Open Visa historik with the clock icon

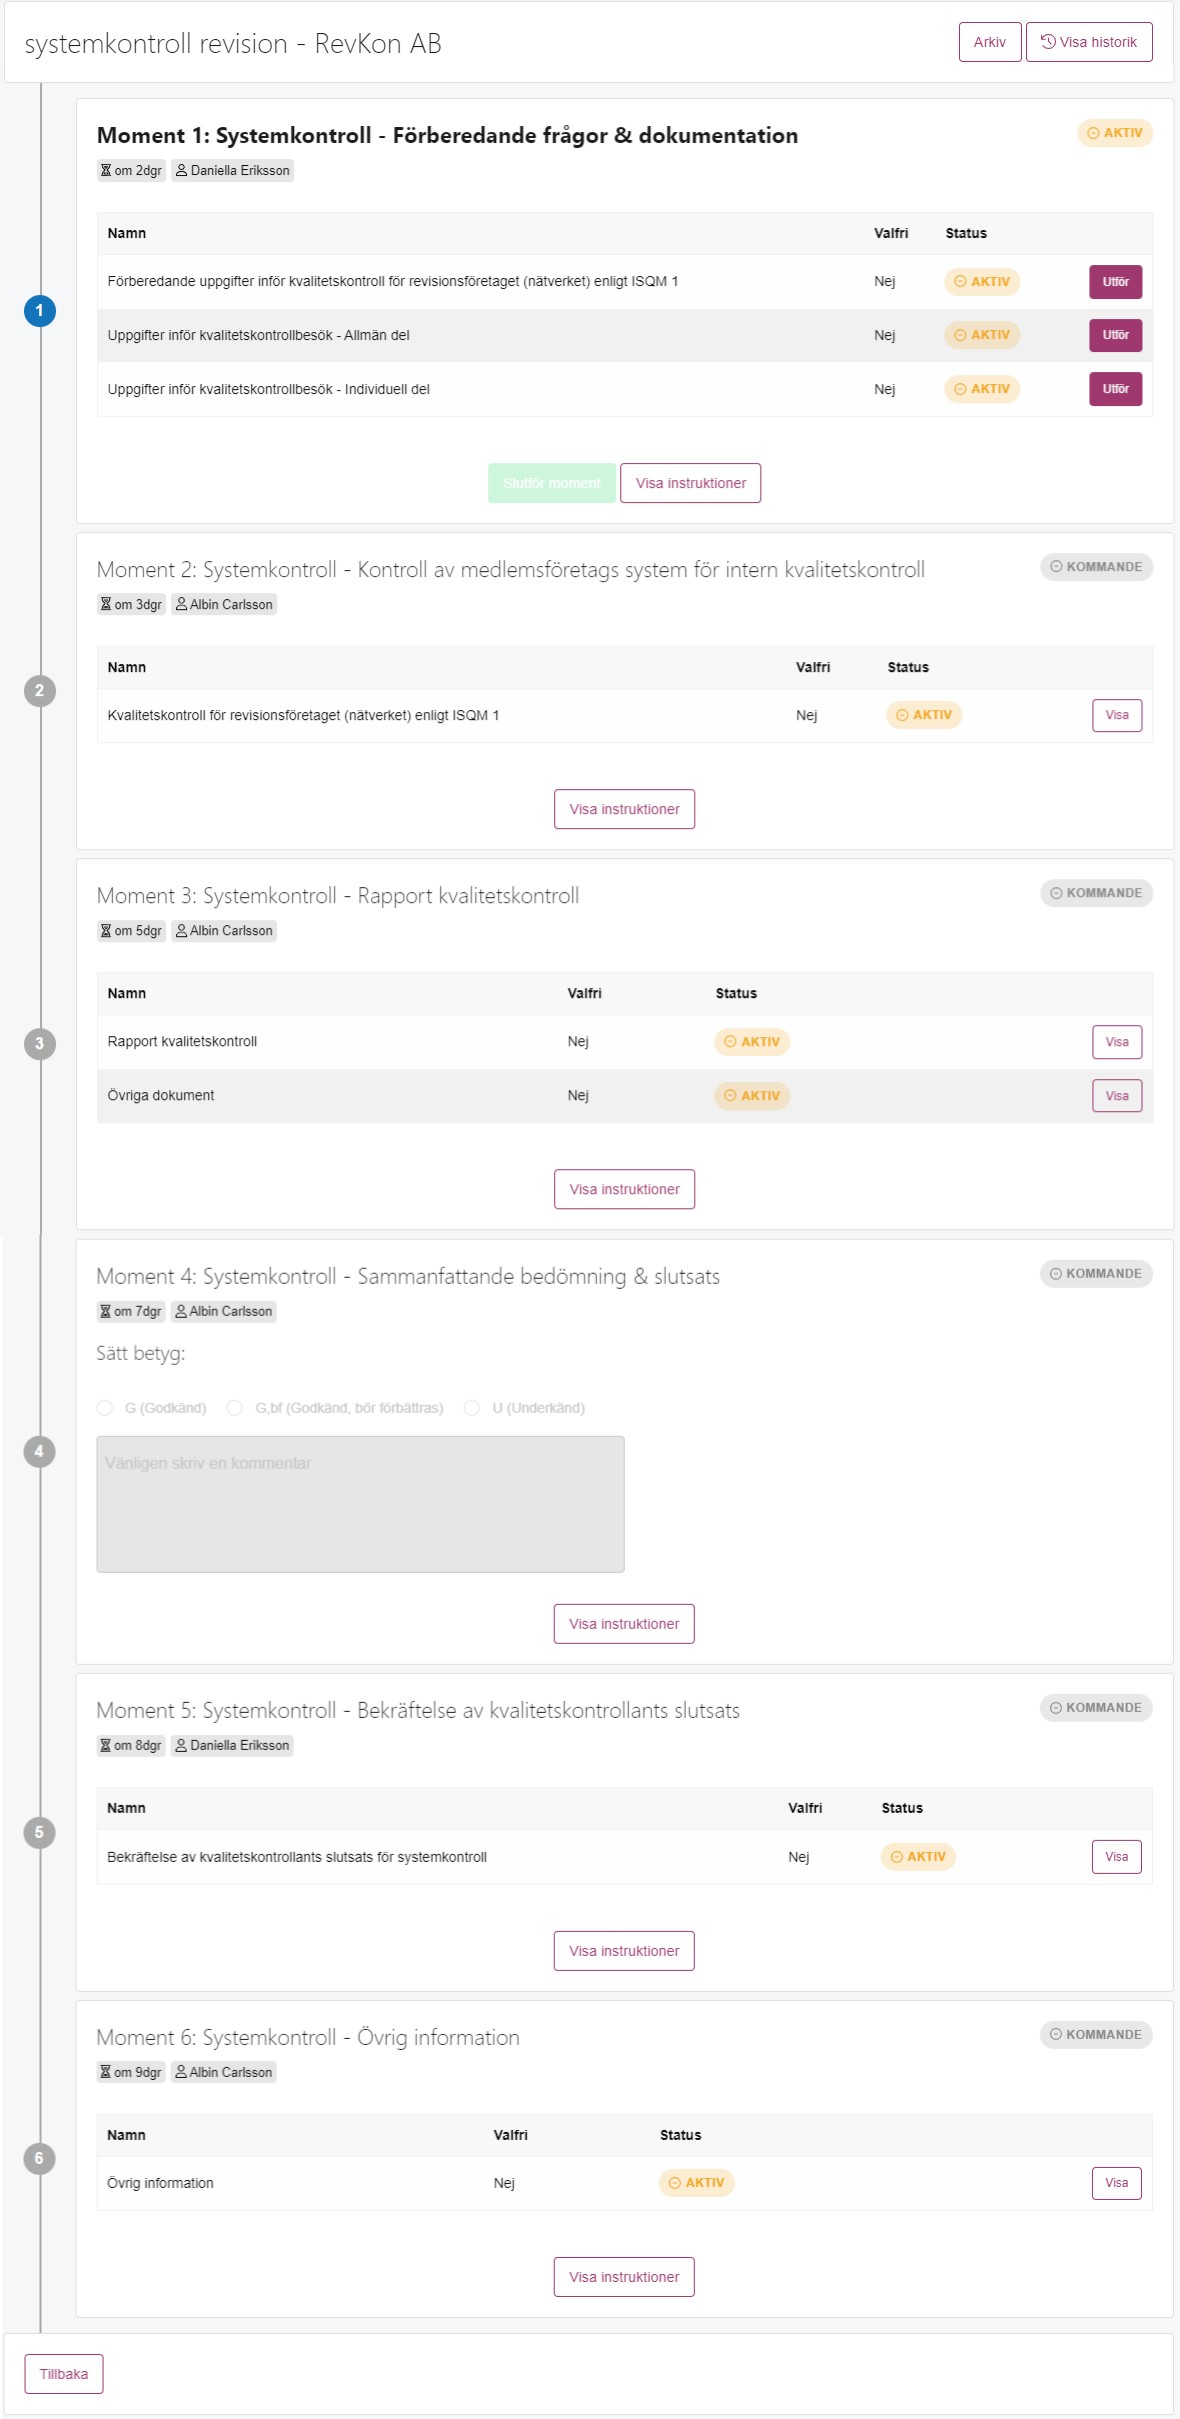click(x=1089, y=42)
